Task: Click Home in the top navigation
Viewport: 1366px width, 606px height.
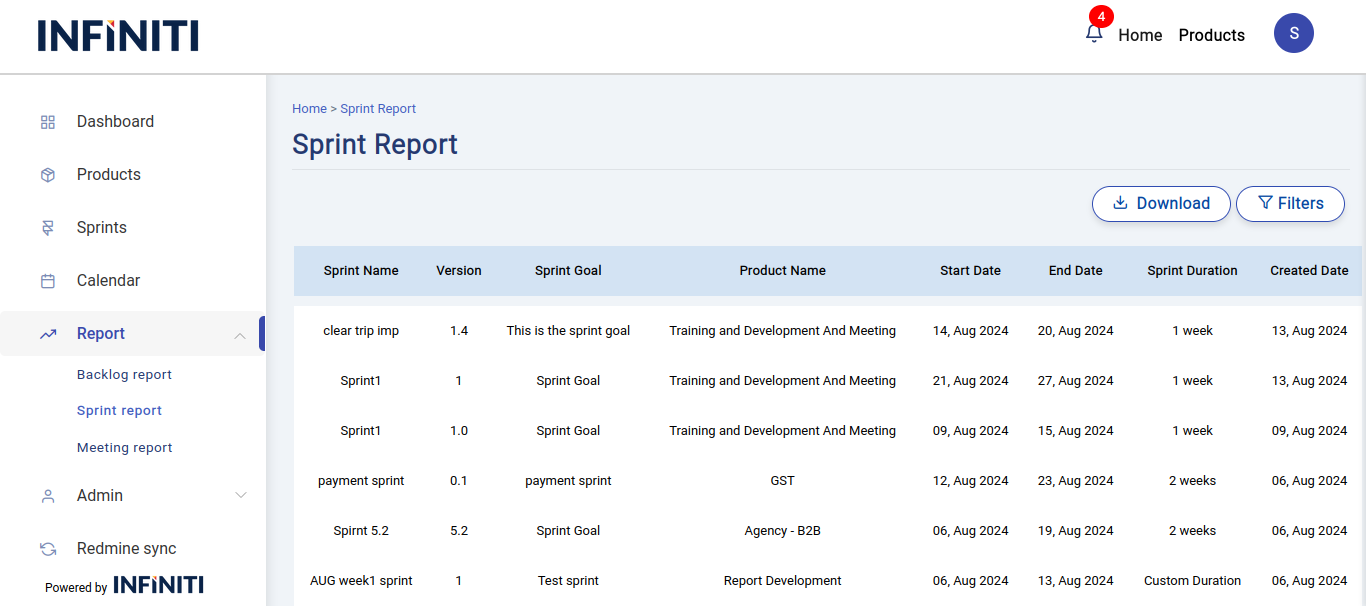Action: 1140,35
